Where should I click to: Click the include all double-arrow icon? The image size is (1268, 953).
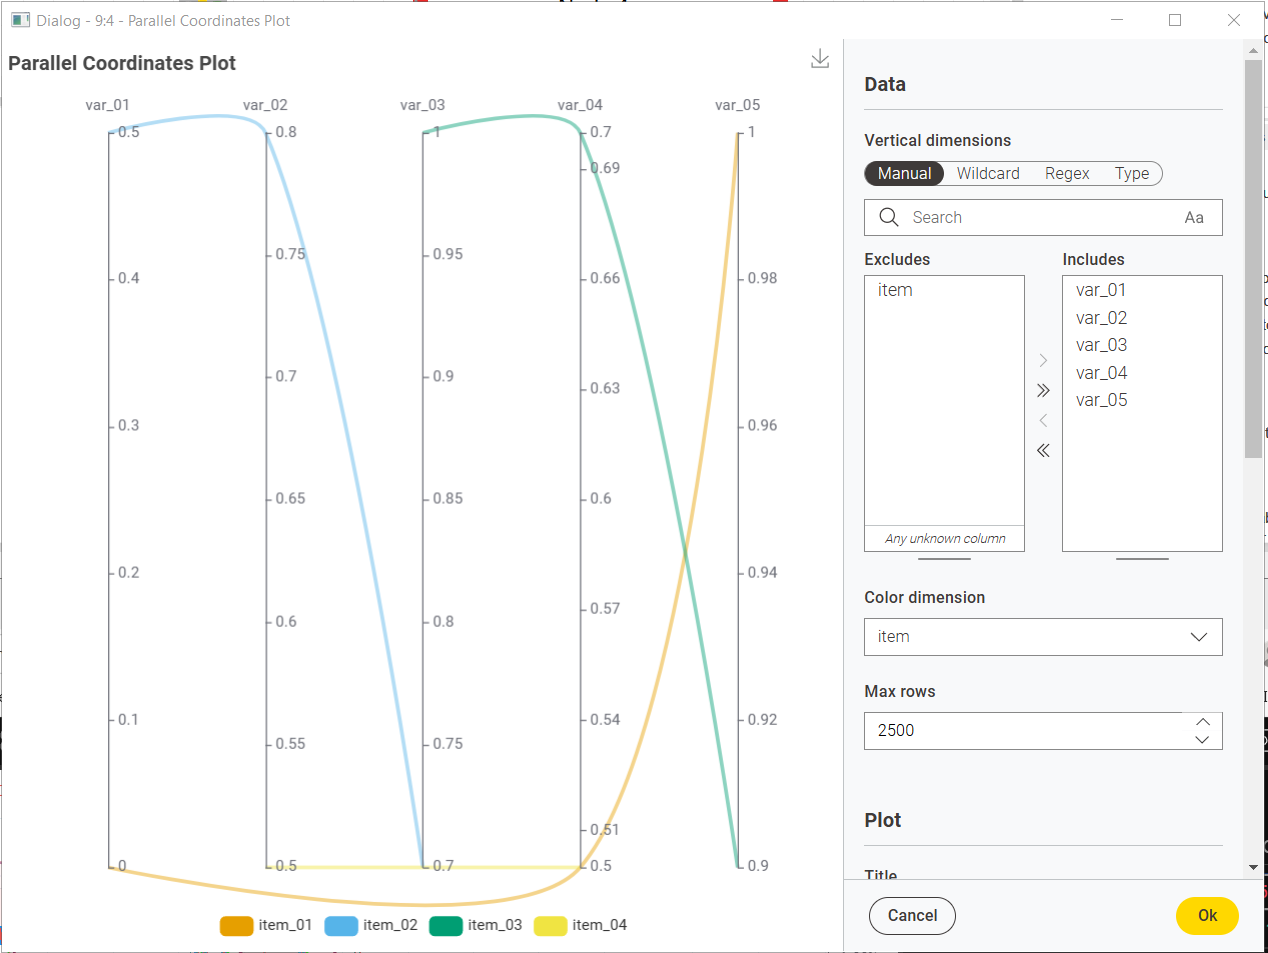1043,390
